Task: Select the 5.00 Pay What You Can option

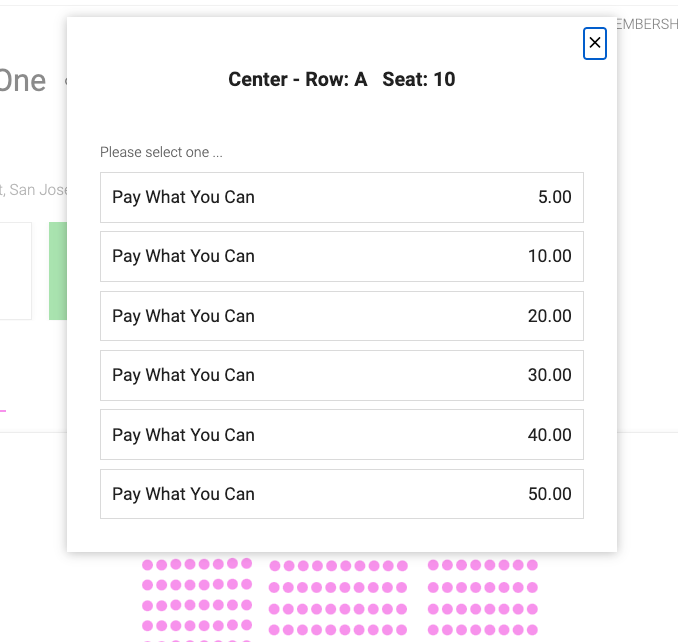Action: pyautogui.click(x=342, y=197)
